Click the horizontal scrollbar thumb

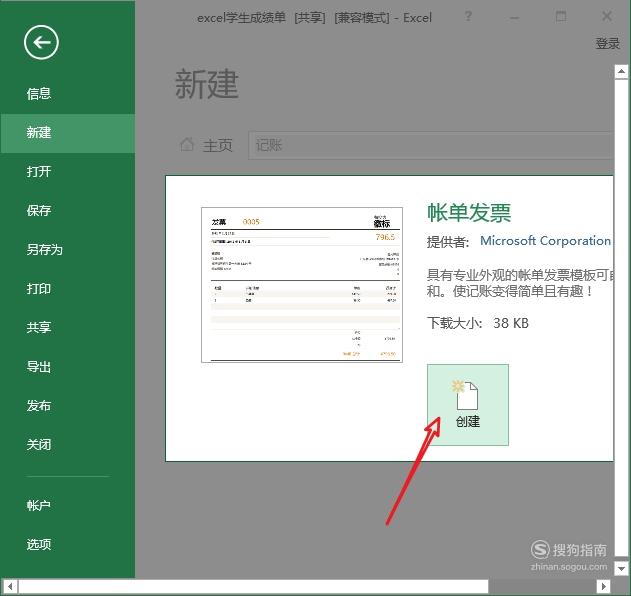[x=254, y=586]
